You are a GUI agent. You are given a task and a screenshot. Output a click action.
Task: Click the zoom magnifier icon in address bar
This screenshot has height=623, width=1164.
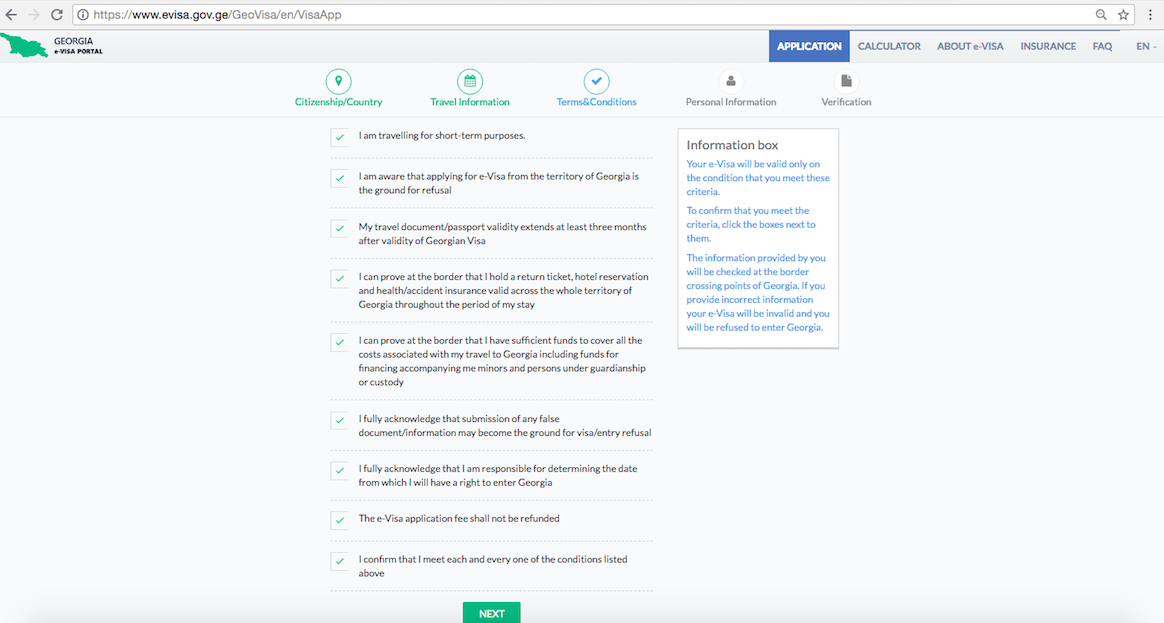1101,15
